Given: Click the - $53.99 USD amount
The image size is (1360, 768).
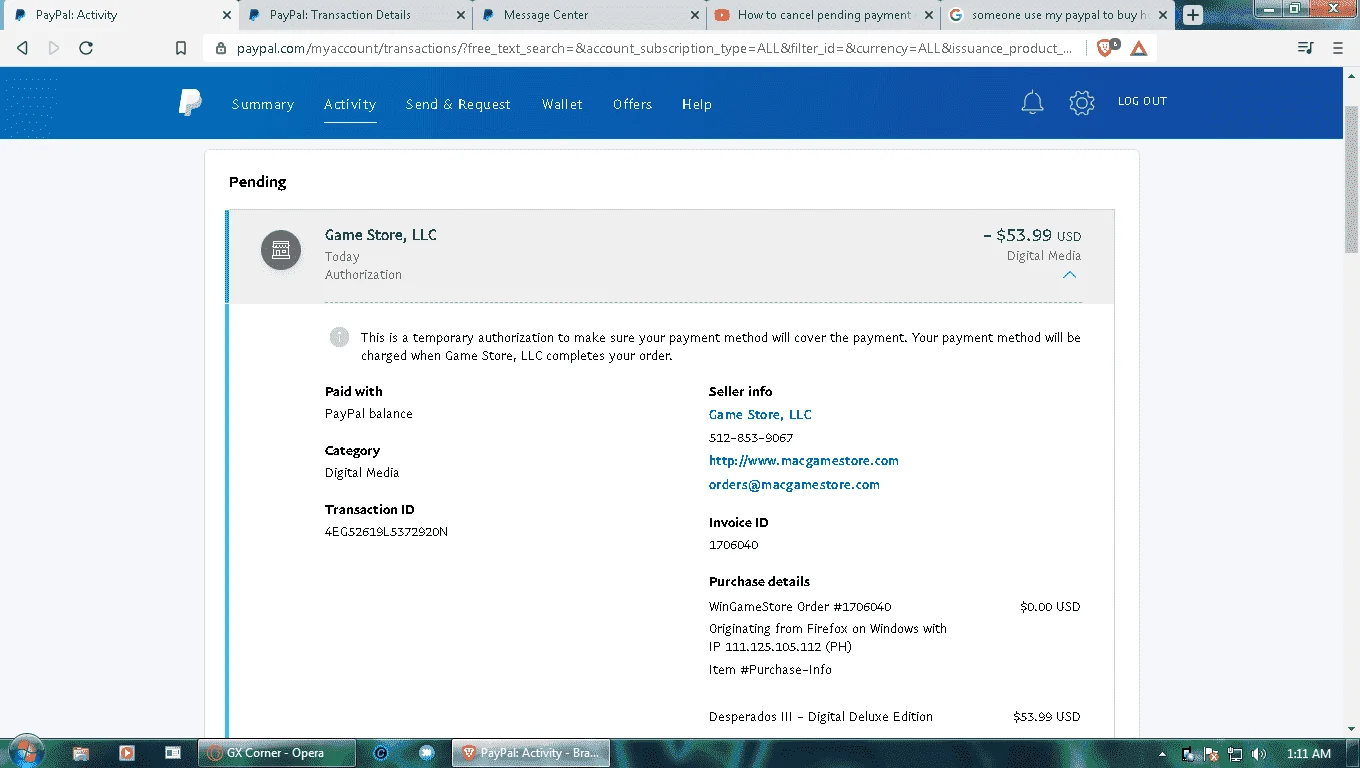Looking at the screenshot, I should pyautogui.click(x=1032, y=236).
